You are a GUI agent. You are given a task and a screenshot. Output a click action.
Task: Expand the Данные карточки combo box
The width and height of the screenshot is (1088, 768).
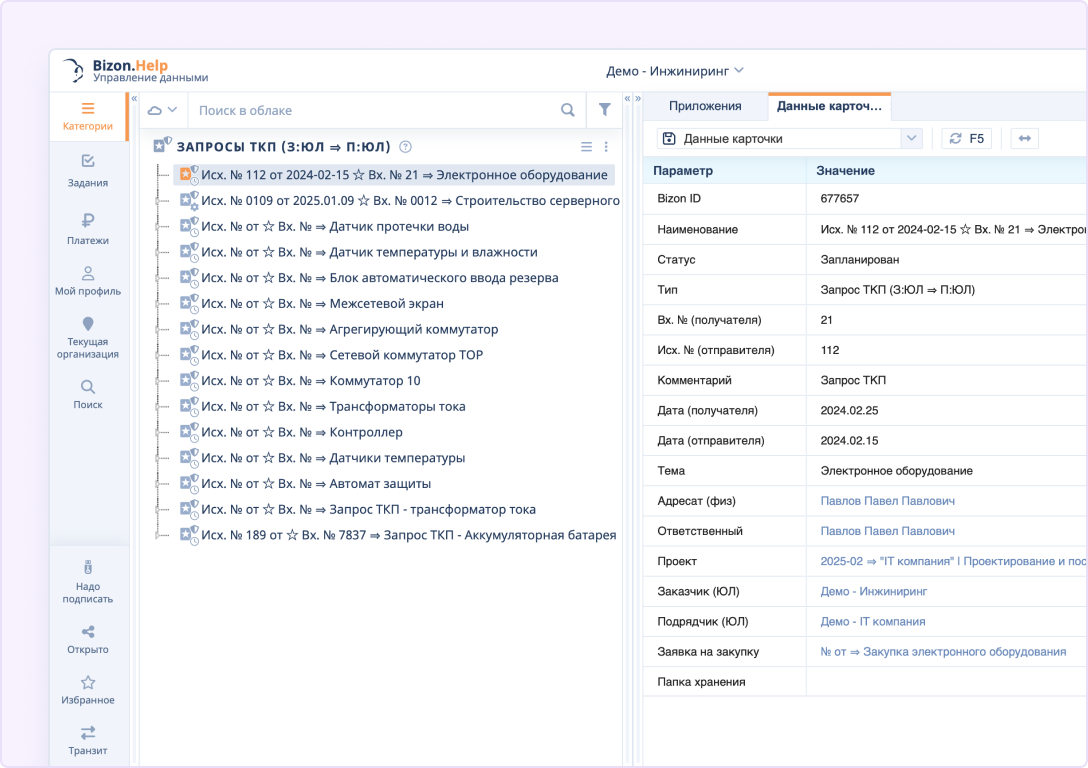tap(911, 139)
